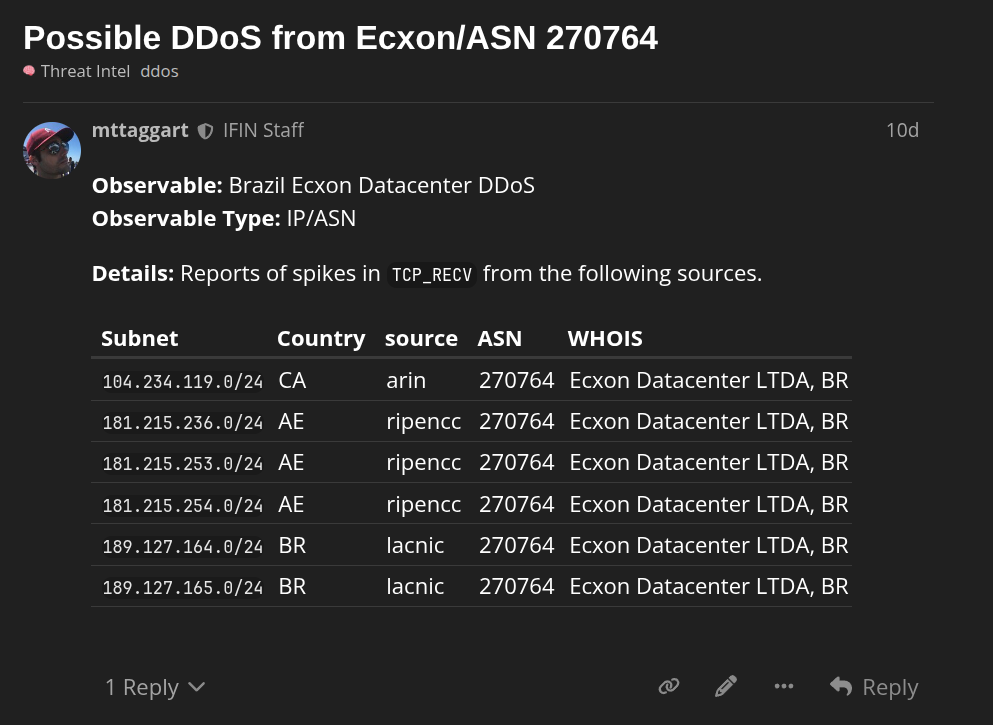This screenshot has width=993, height=725.
Task: Select the ddos tag
Action: (x=159, y=71)
